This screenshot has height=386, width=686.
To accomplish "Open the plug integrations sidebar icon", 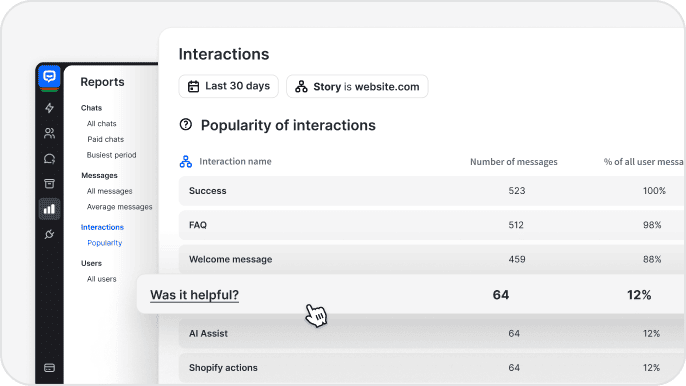I will pos(49,234).
